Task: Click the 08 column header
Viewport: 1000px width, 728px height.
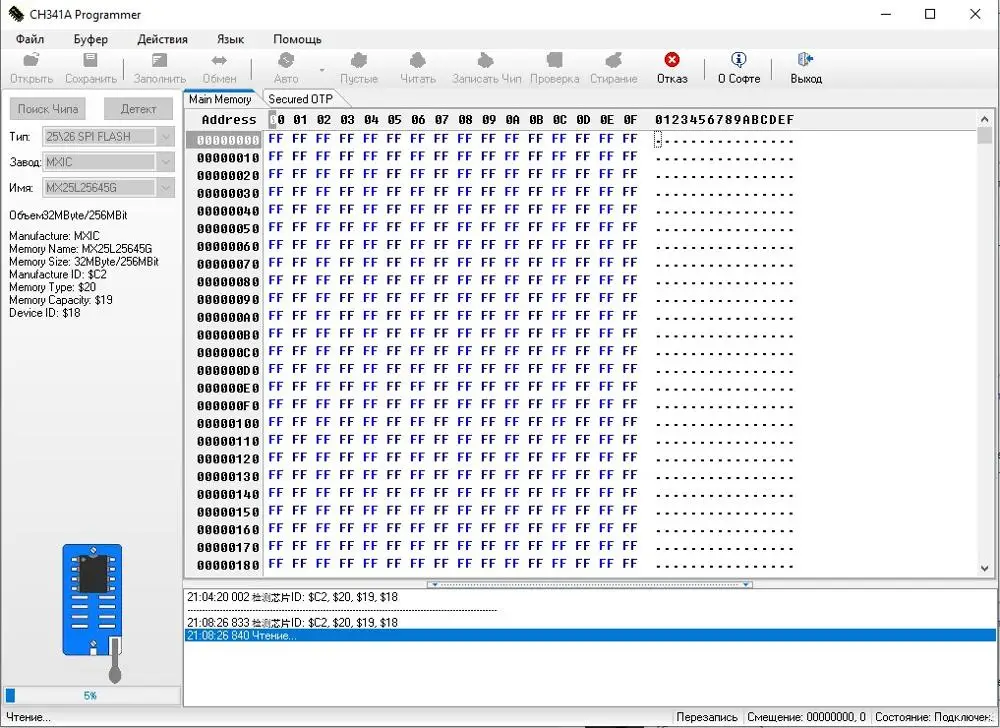Action: click(466, 119)
